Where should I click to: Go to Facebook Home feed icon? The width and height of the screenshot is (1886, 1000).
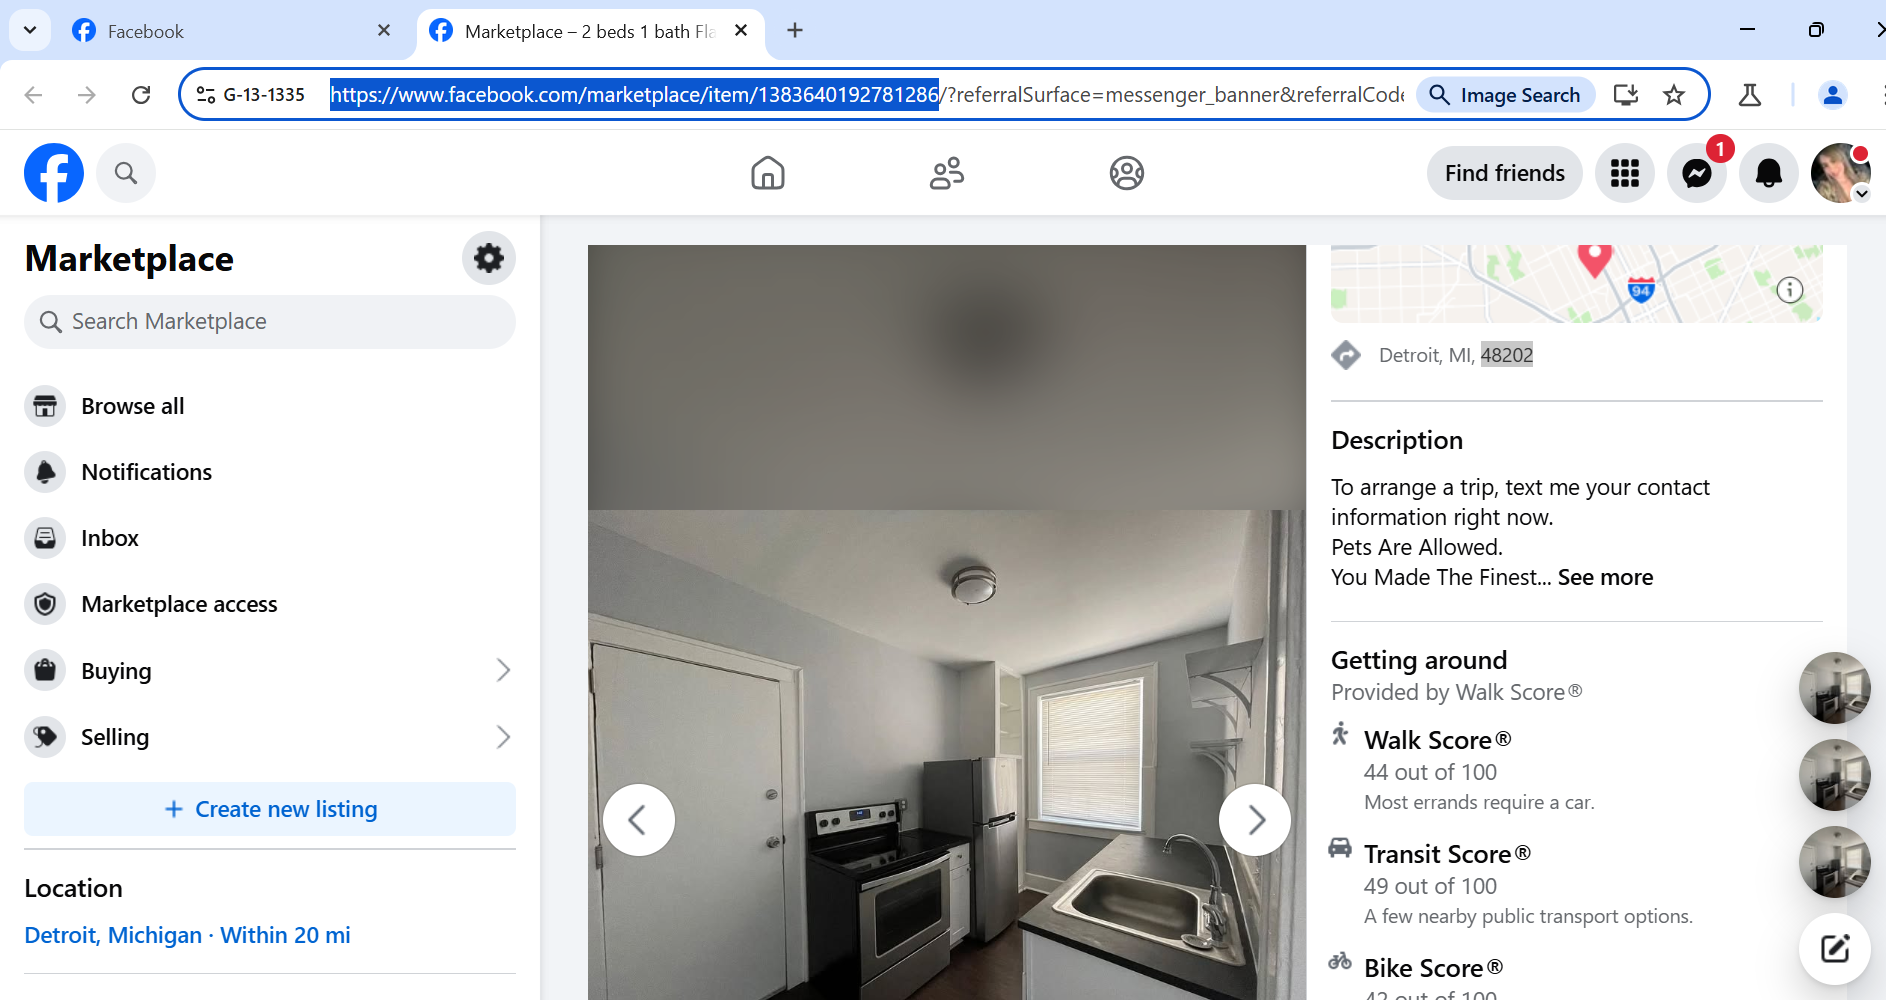[768, 173]
